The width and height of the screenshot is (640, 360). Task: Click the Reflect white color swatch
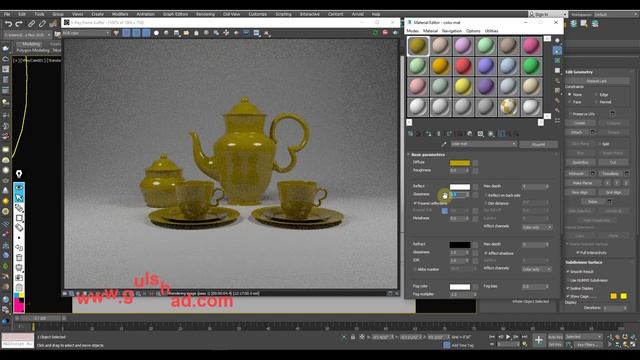(460, 187)
